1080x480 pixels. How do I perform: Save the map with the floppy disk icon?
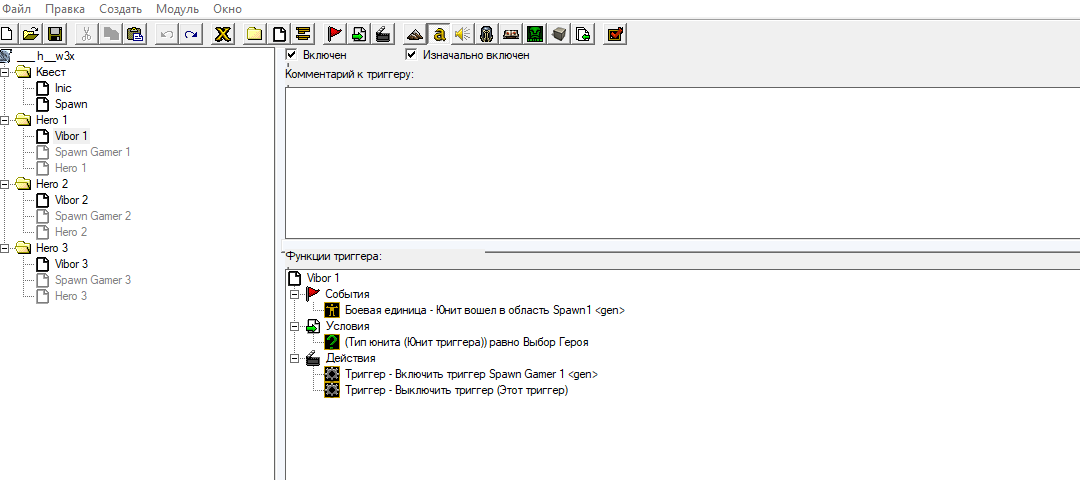54,33
